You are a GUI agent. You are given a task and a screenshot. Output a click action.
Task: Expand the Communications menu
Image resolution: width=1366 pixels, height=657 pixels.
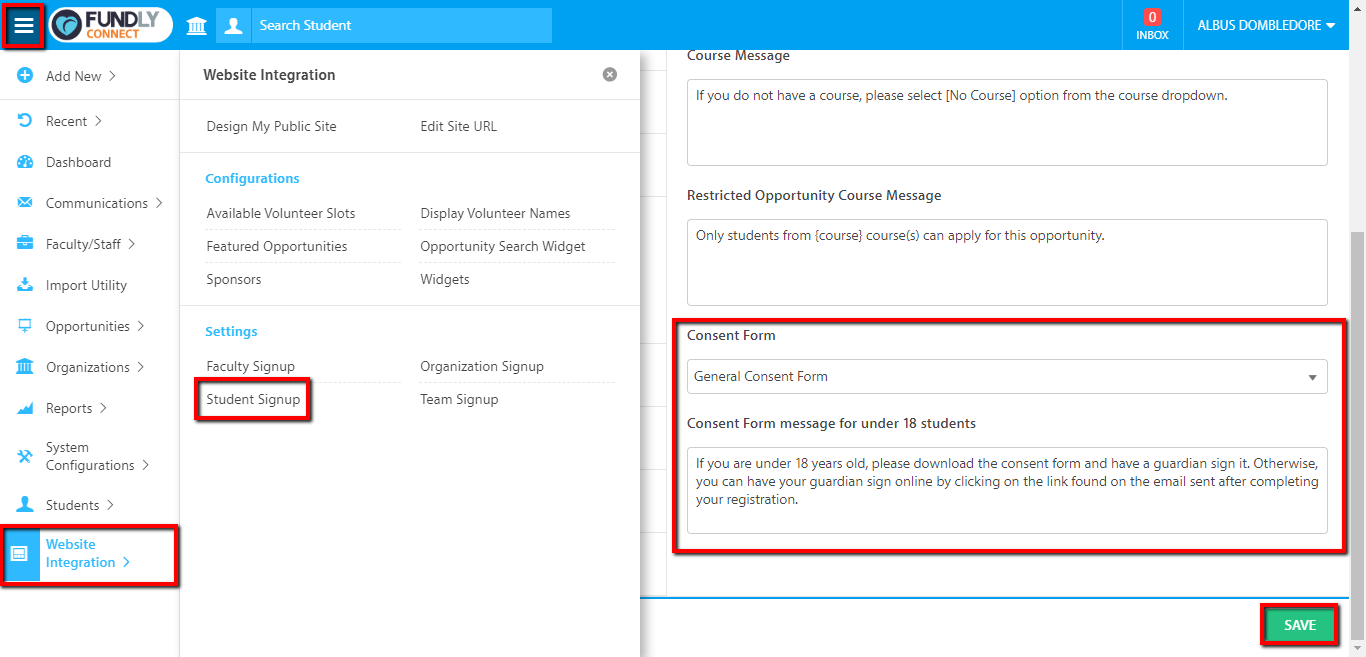[104, 203]
